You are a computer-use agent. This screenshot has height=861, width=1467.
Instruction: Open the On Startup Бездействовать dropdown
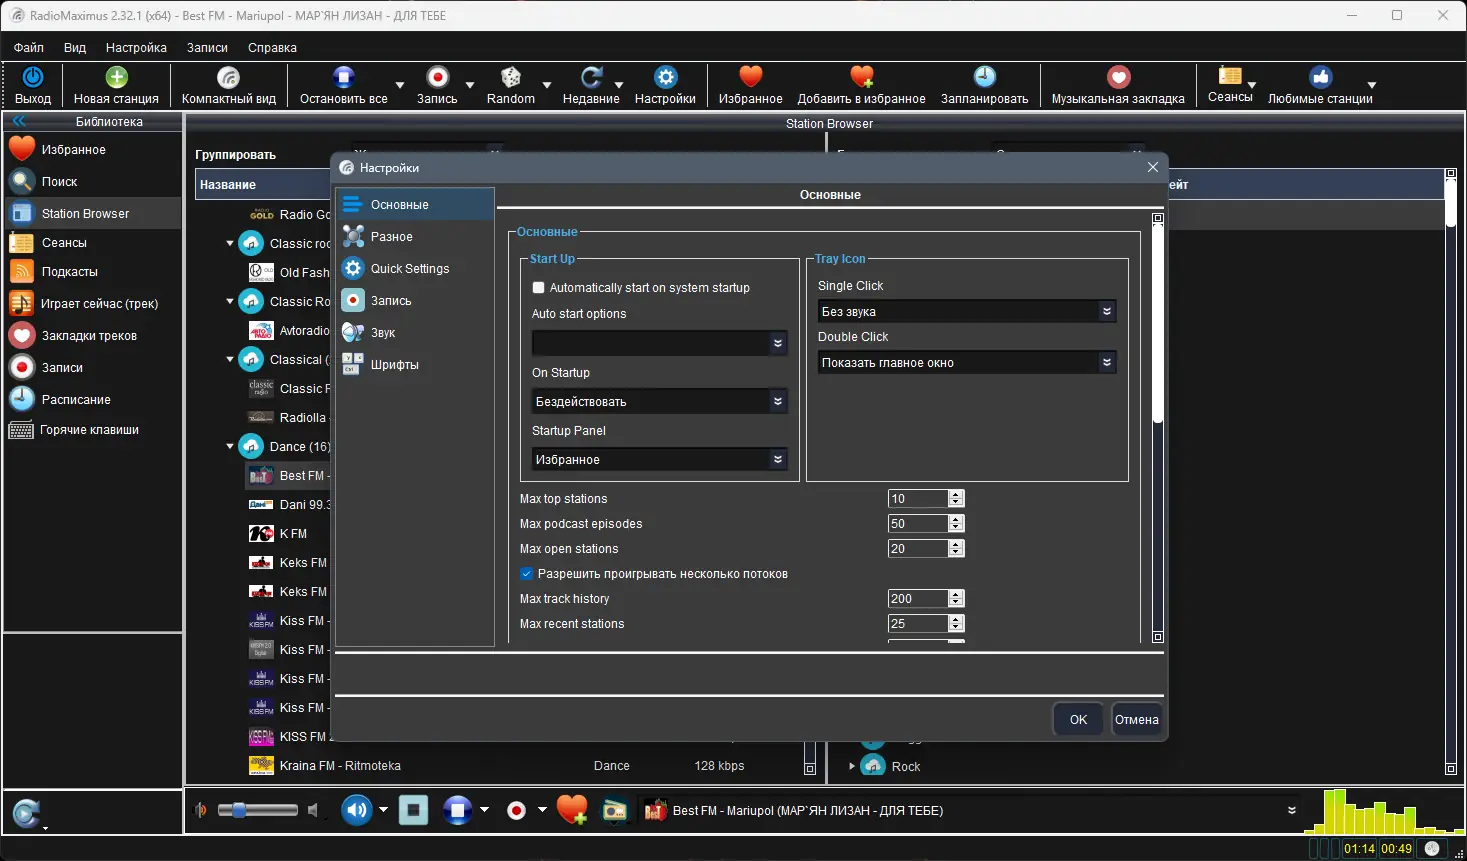pos(660,401)
